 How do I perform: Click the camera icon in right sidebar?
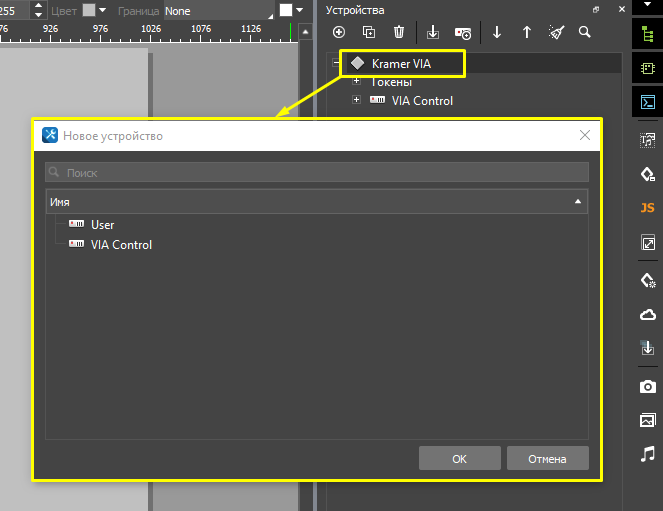pyautogui.click(x=647, y=386)
